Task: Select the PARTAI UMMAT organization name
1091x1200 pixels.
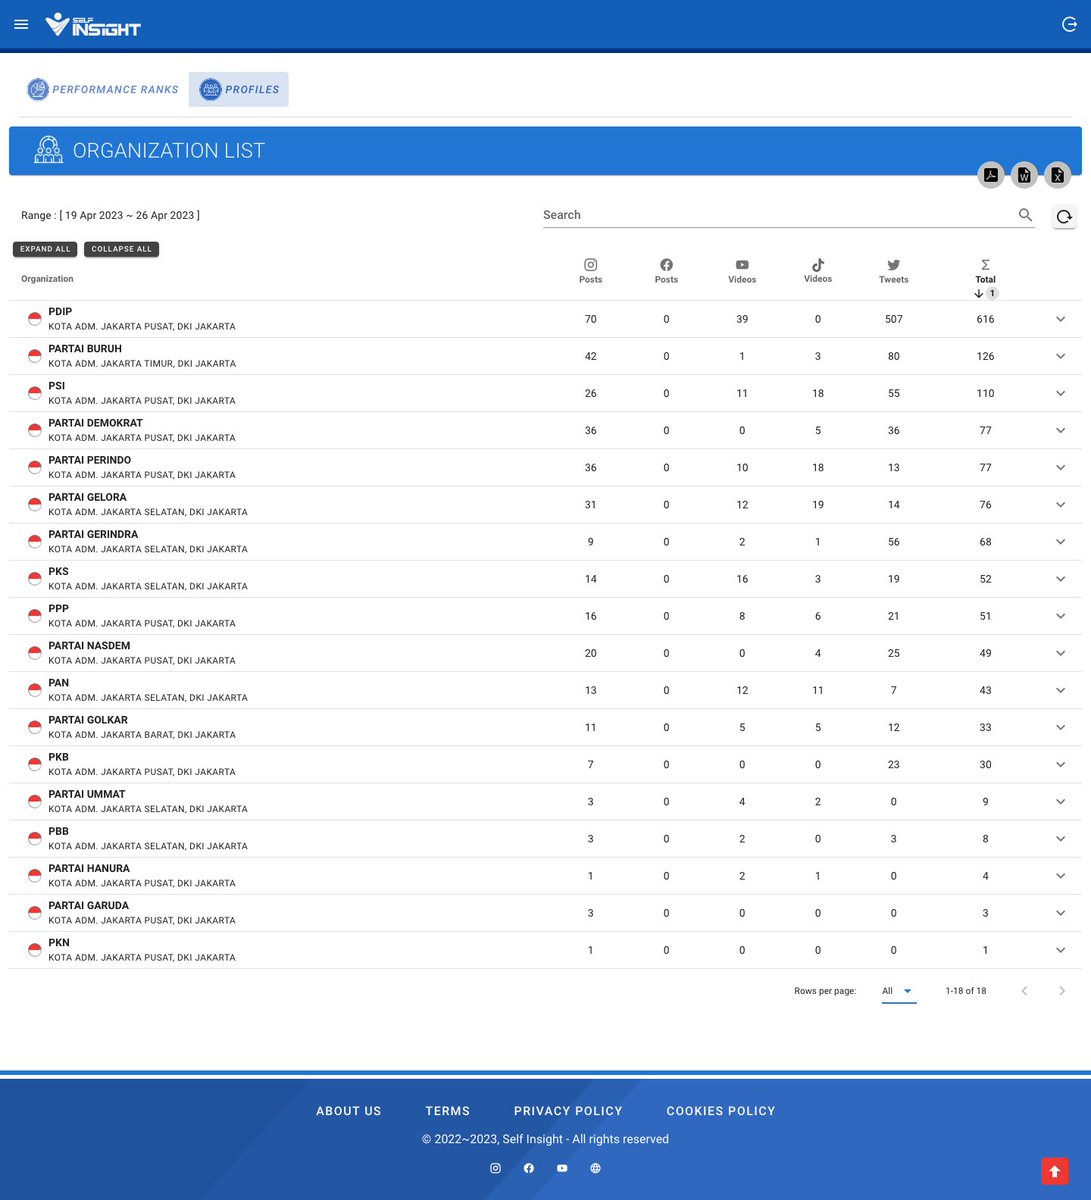Action: [87, 794]
